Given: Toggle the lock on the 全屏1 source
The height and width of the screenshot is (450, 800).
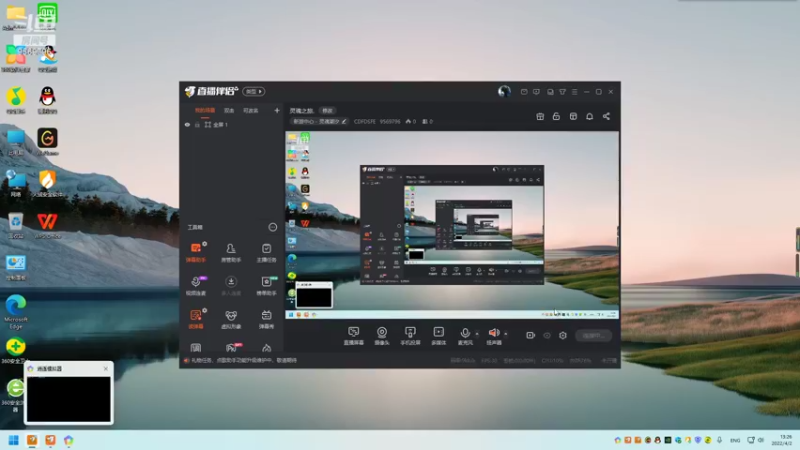Looking at the screenshot, I should click(x=197, y=124).
